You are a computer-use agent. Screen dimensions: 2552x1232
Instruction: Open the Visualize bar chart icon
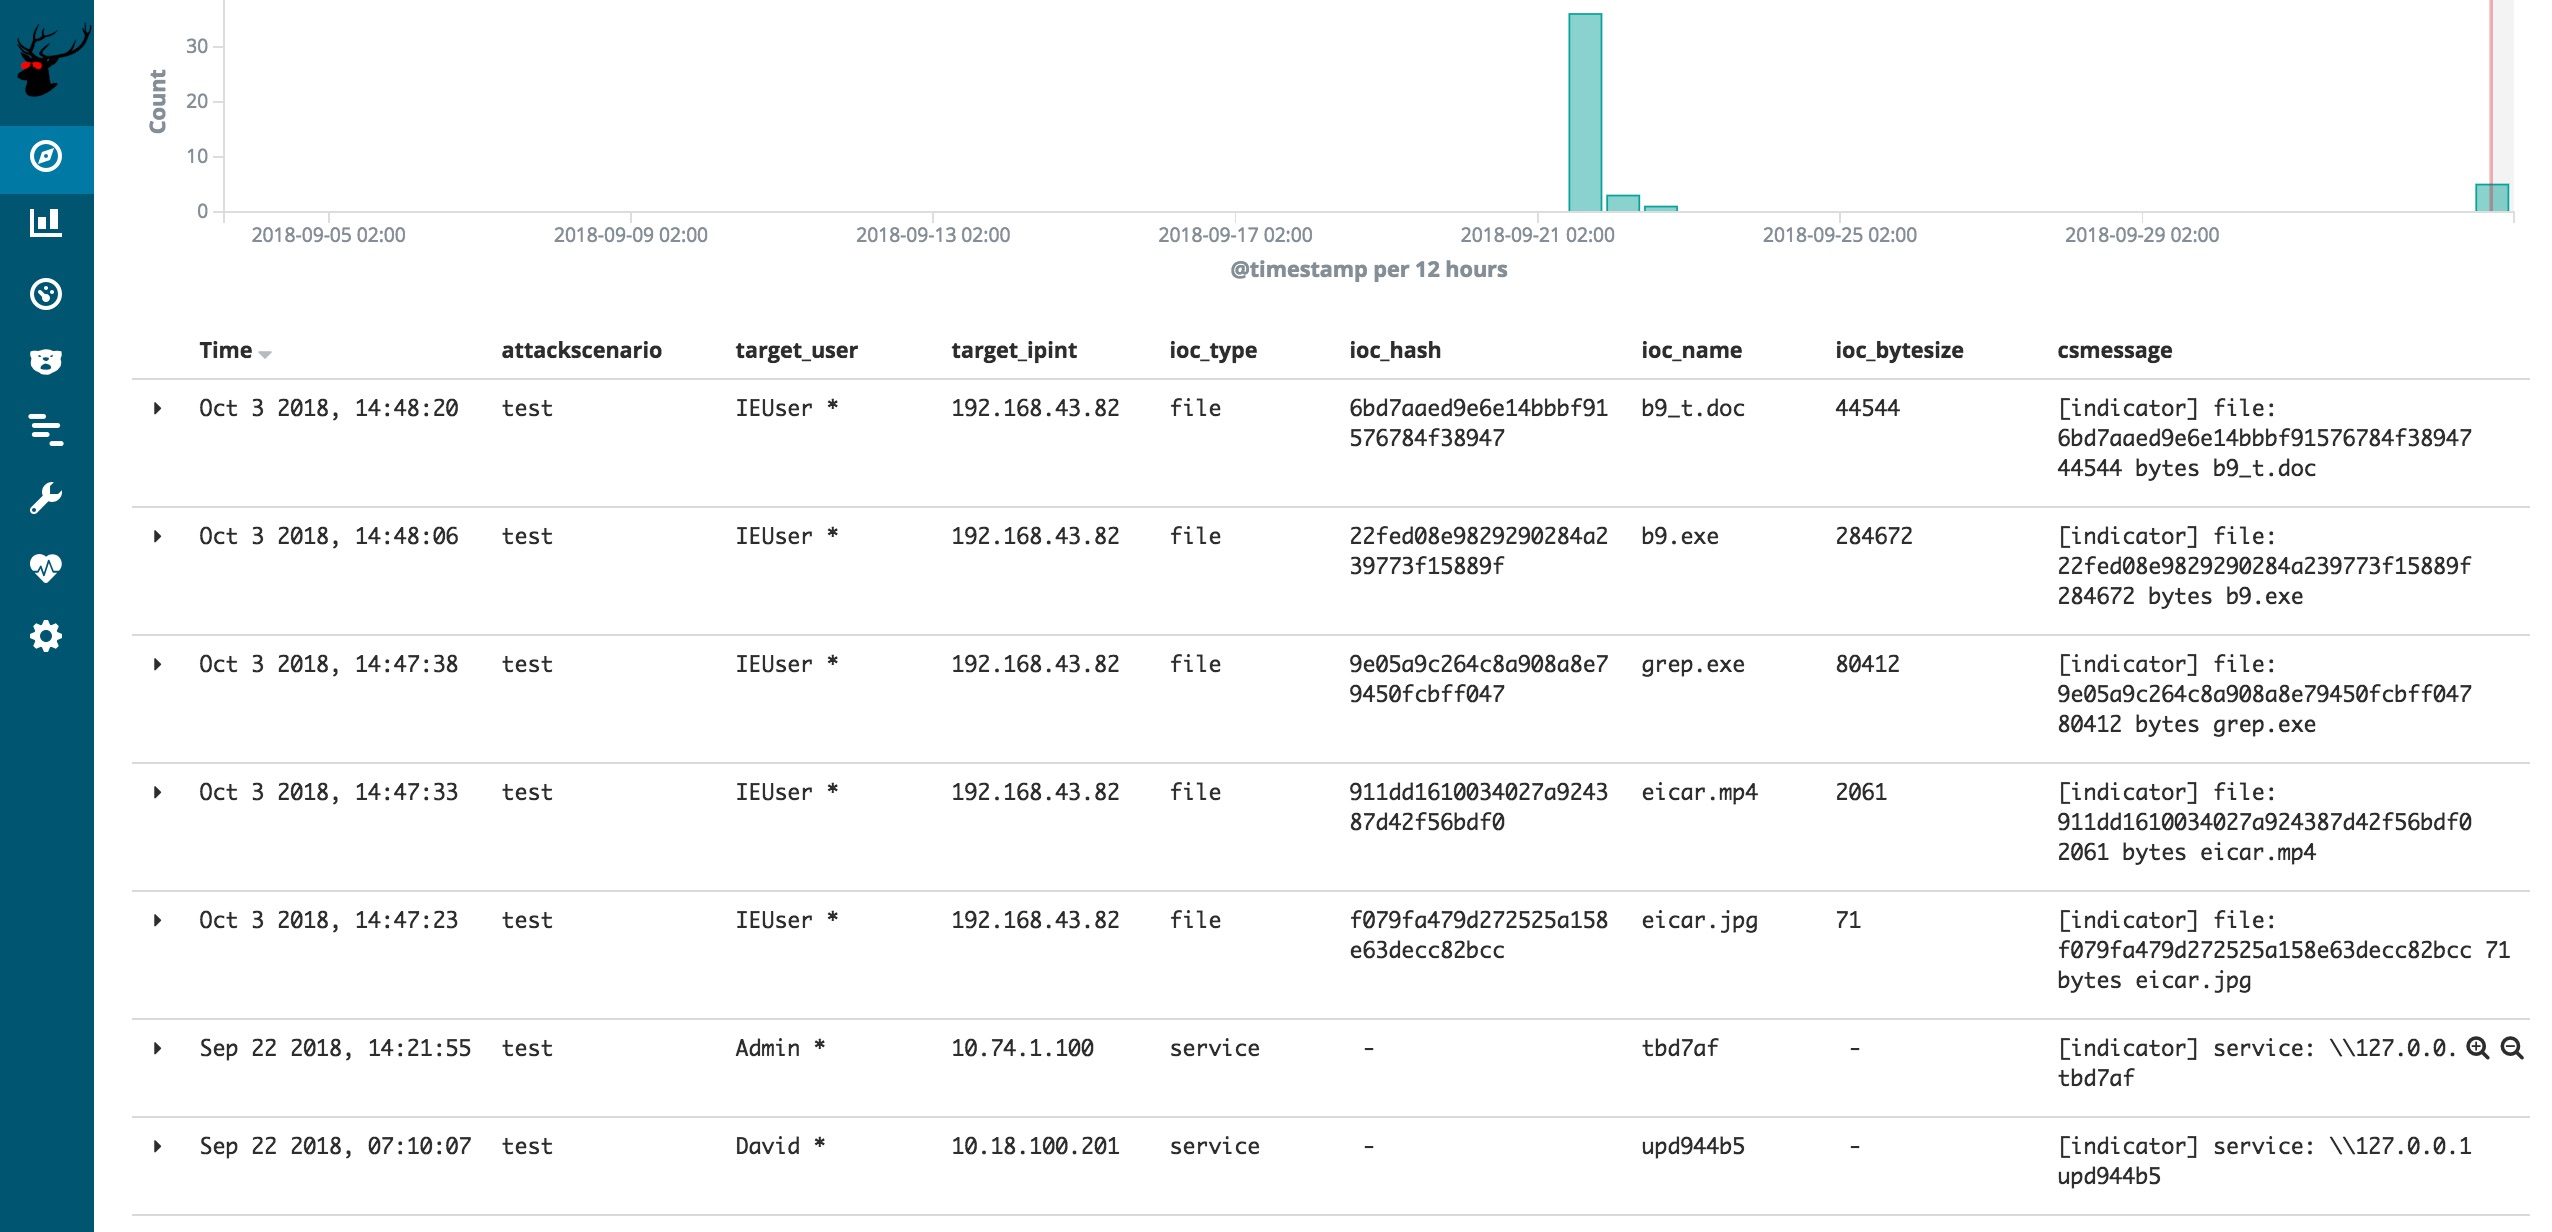46,222
